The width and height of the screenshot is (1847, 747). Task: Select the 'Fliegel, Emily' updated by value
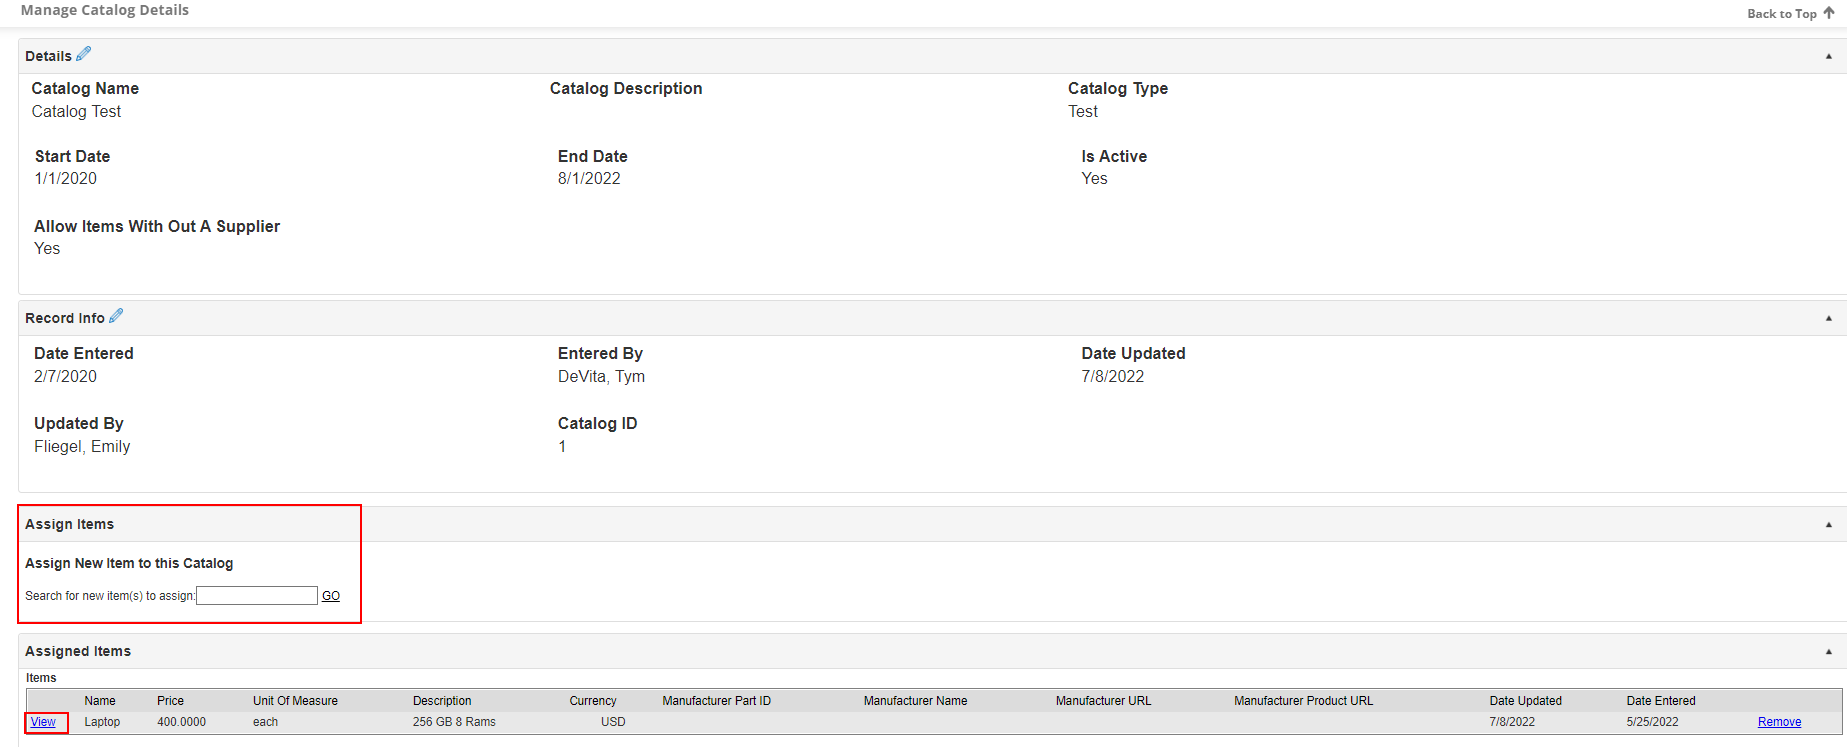point(82,447)
